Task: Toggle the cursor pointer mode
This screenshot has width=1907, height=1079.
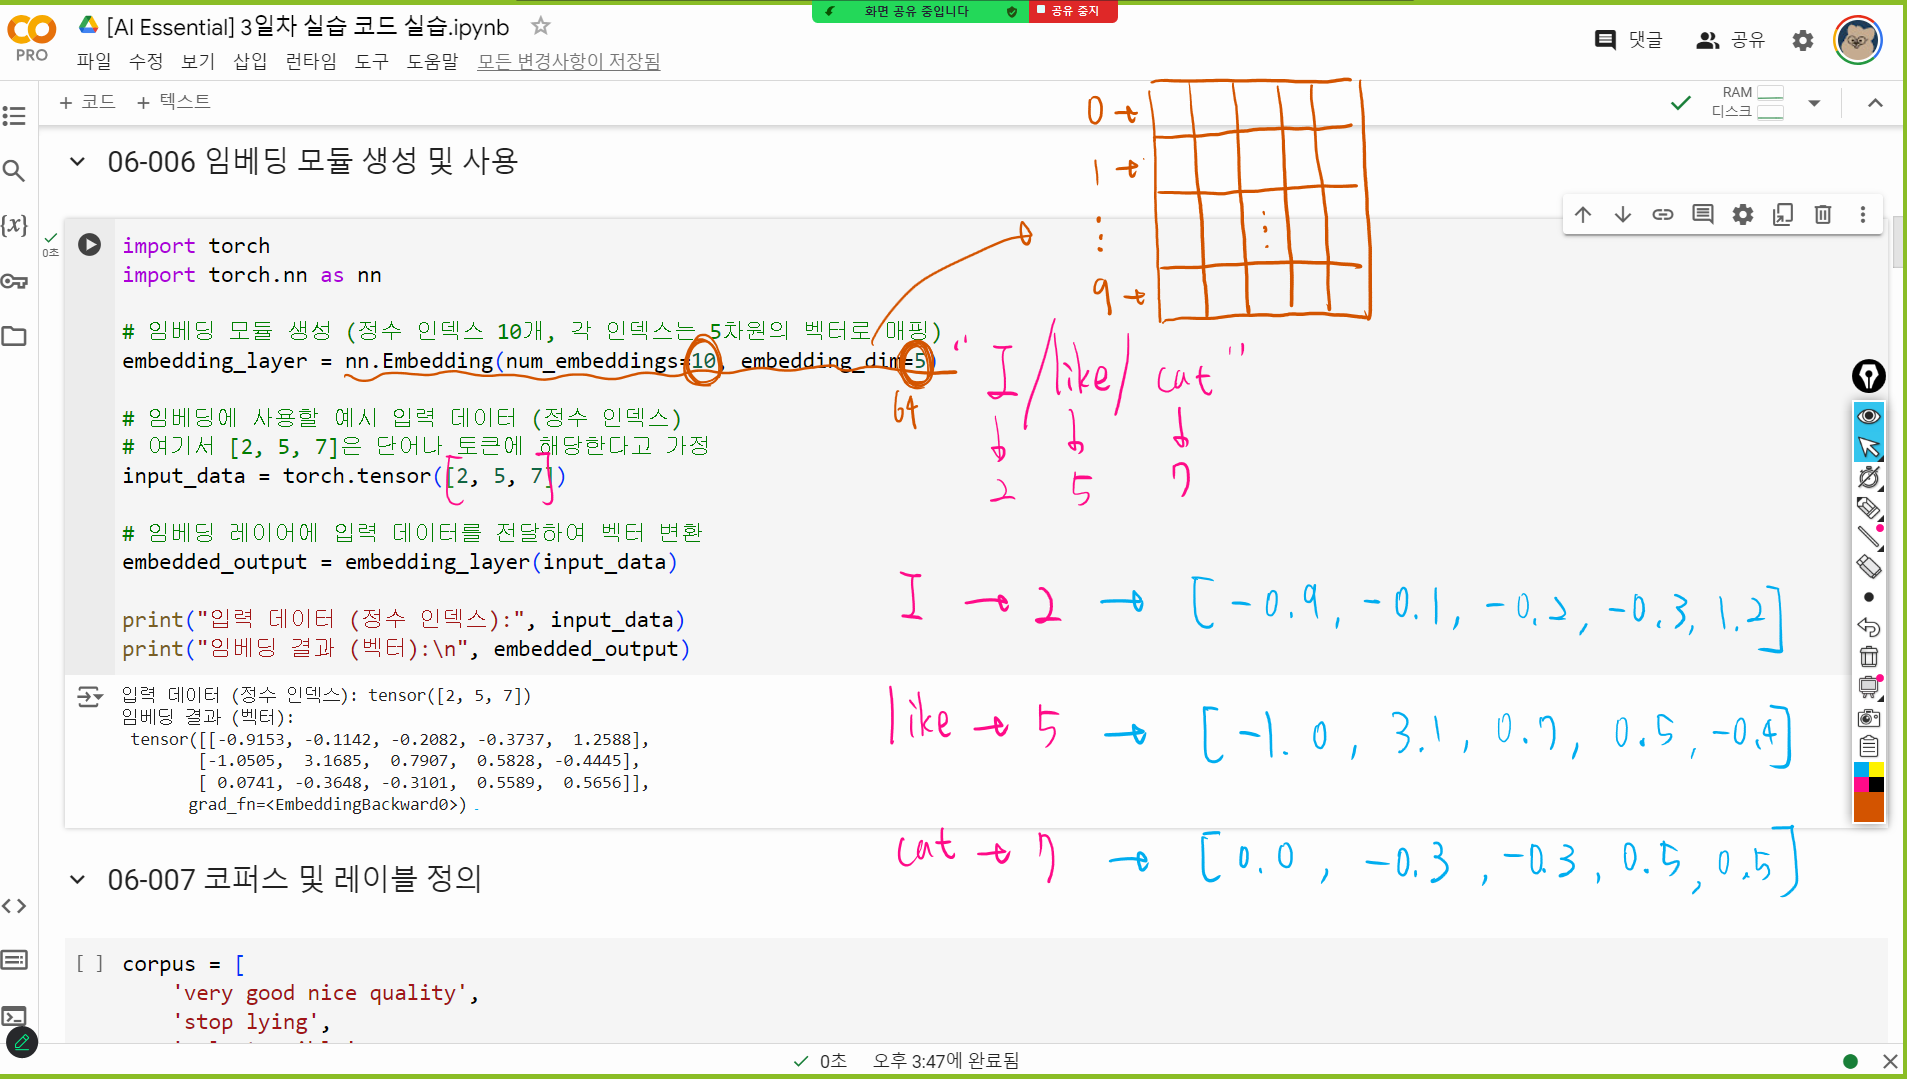Action: point(1868,446)
